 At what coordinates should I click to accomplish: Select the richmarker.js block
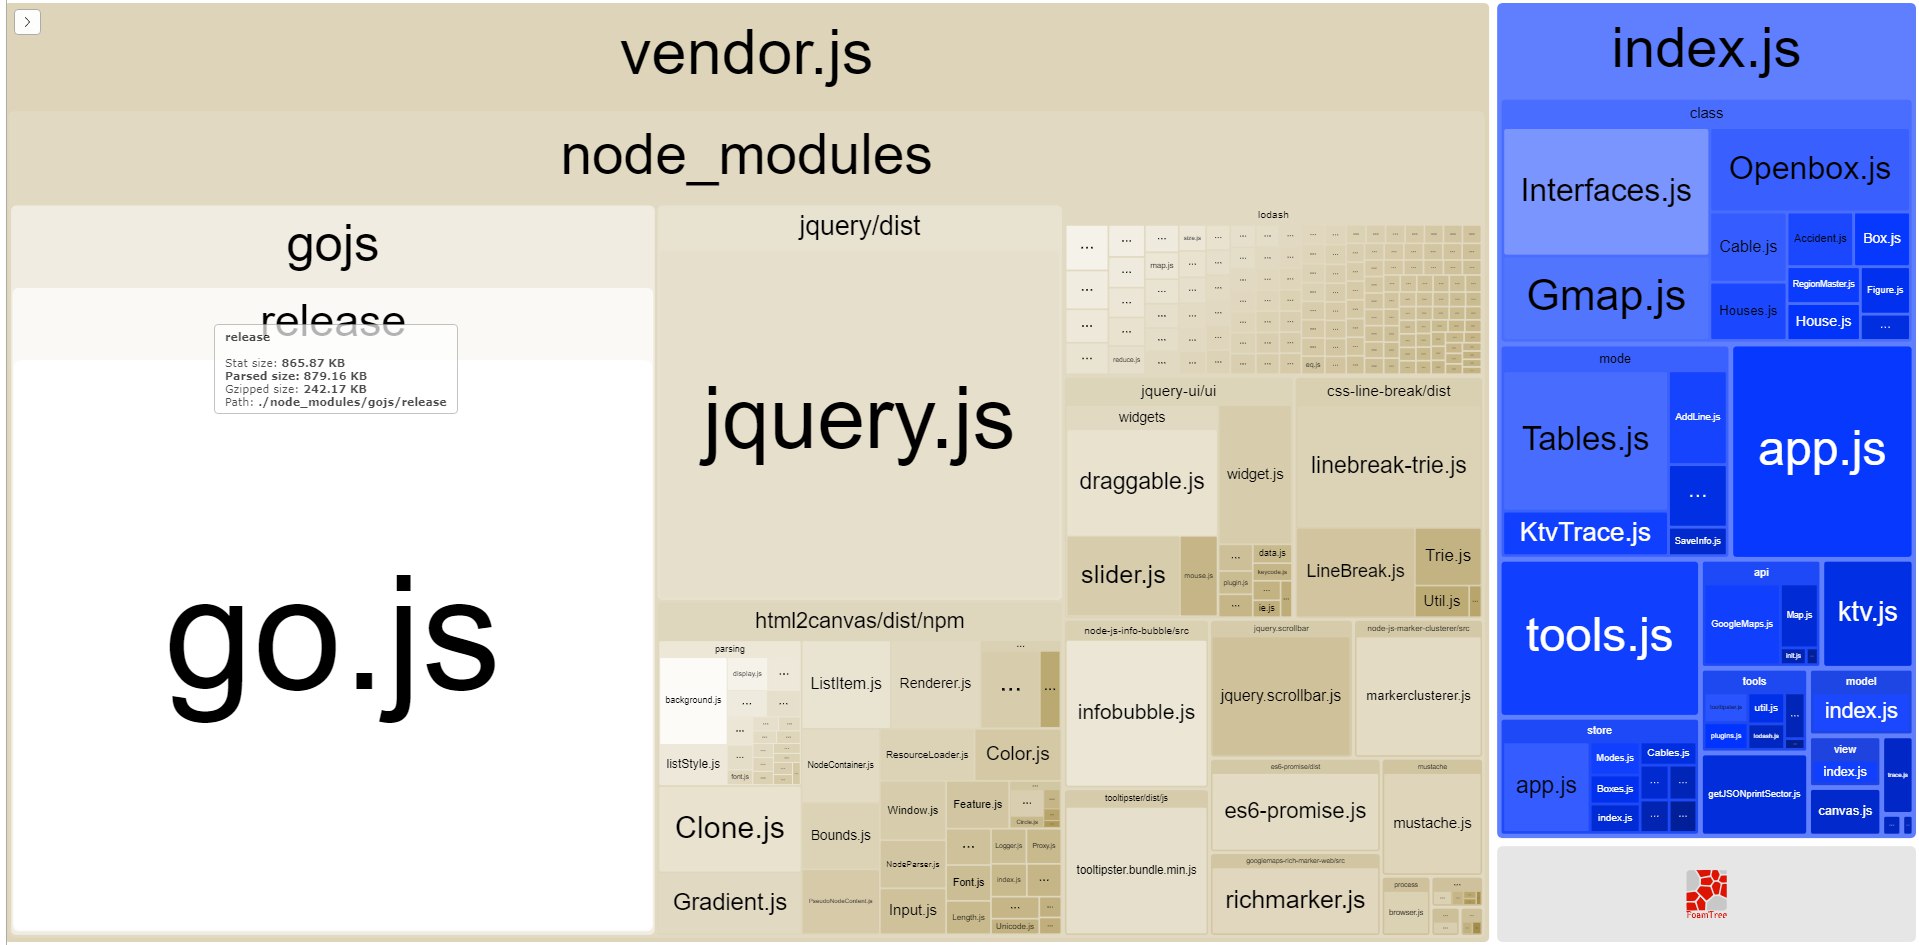1295,900
